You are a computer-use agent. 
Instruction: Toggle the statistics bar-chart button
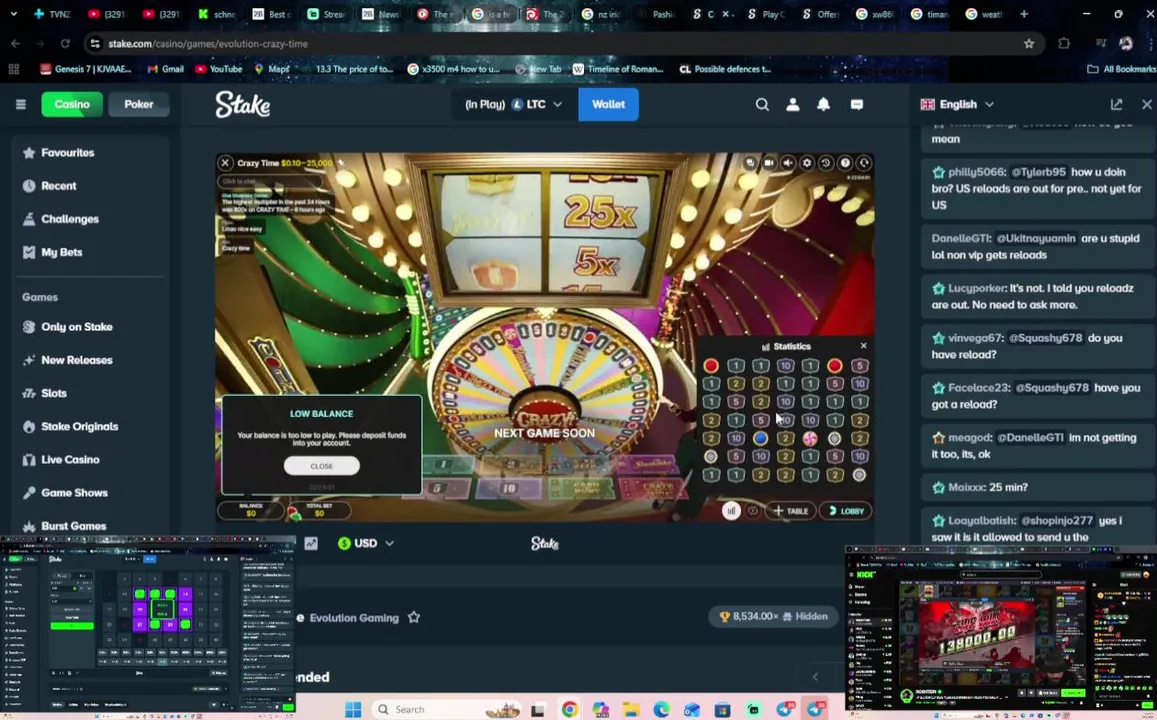point(731,510)
